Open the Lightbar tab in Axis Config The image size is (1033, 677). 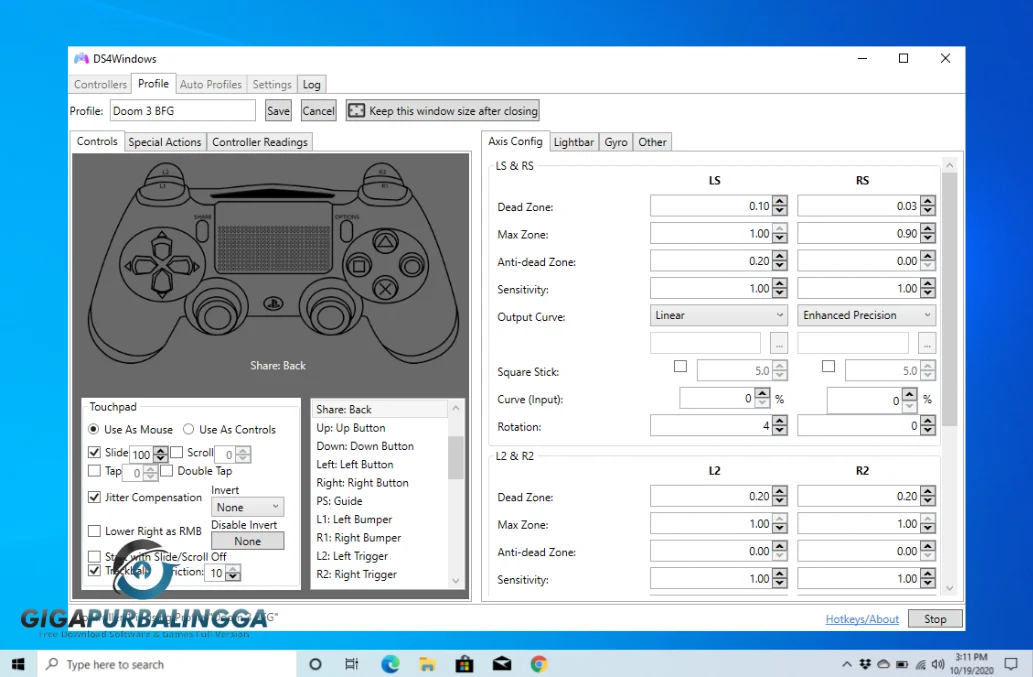[x=573, y=142]
